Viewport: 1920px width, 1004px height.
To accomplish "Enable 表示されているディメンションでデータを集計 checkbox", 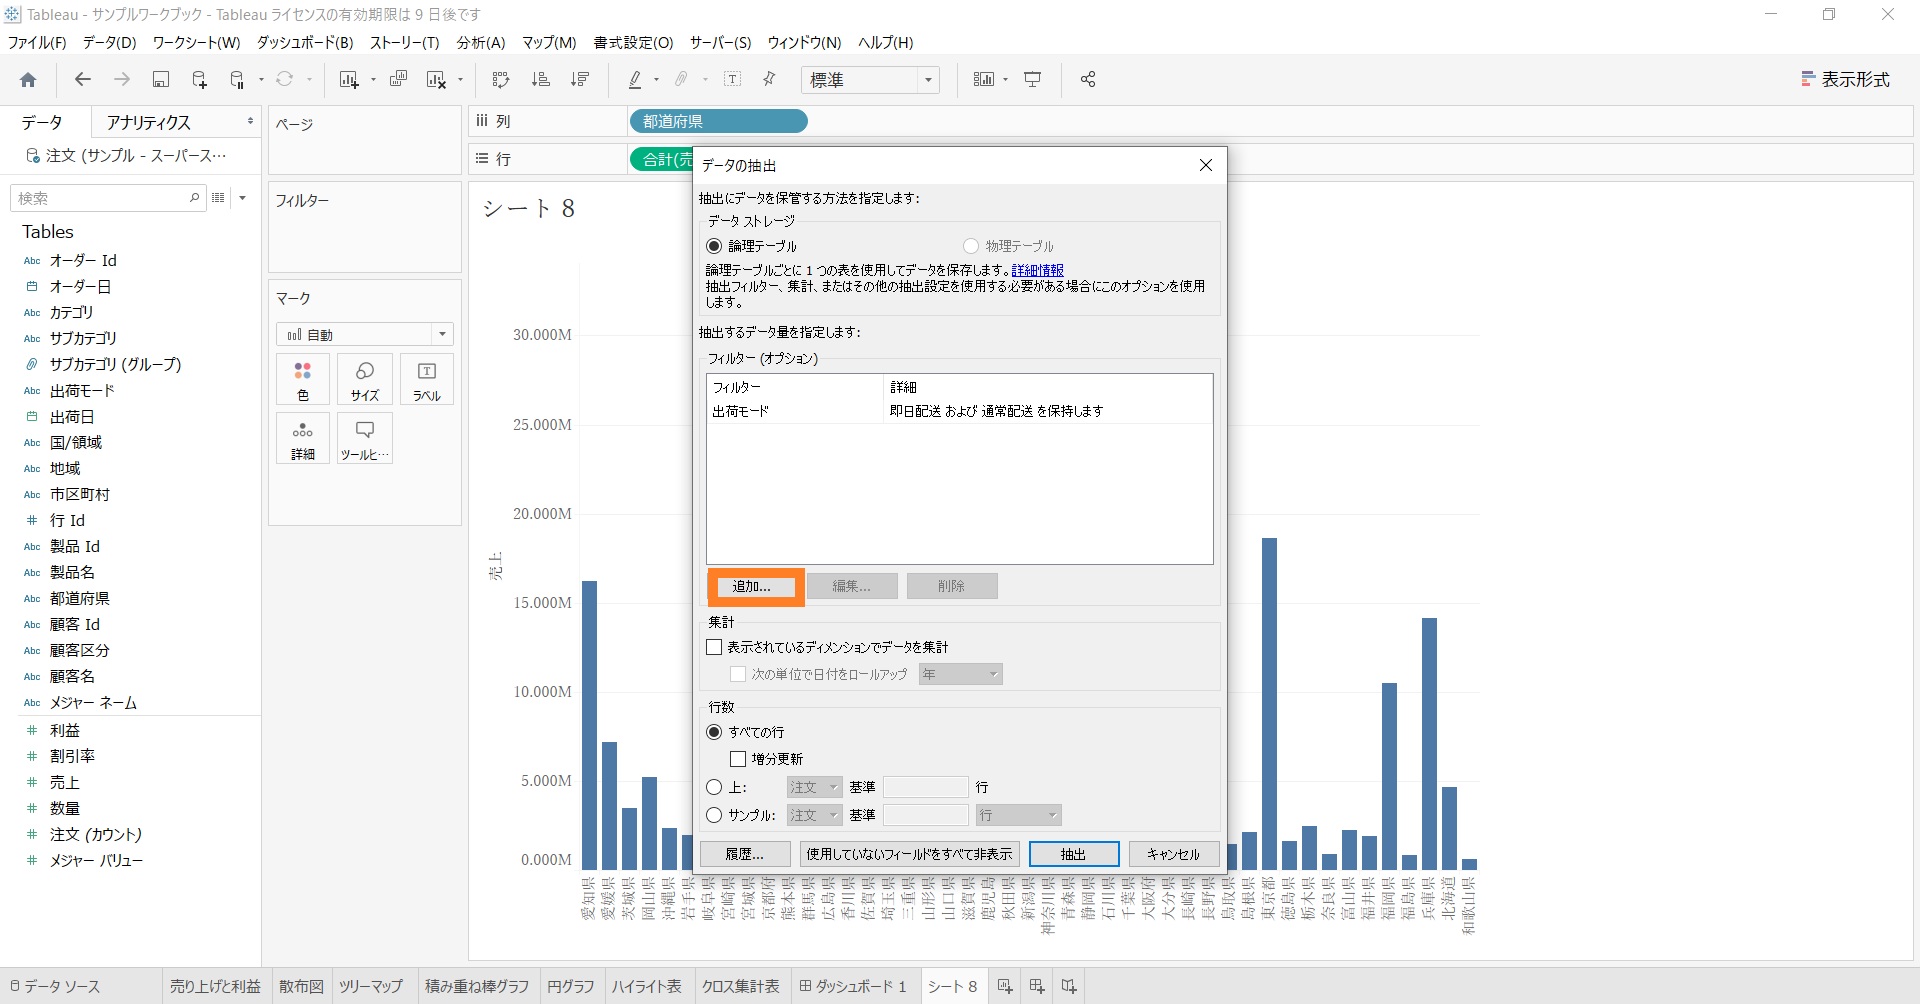I will point(714,647).
